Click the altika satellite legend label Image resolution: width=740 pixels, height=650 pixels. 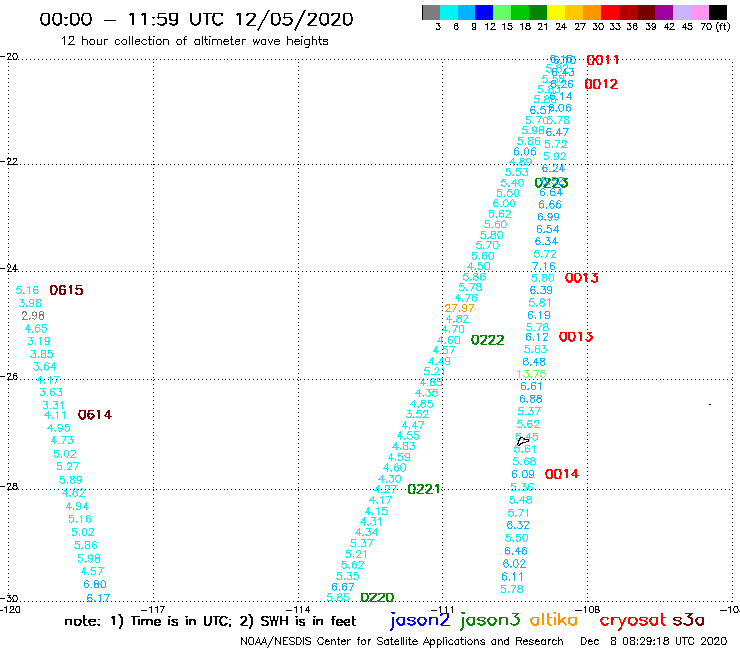click(553, 620)
